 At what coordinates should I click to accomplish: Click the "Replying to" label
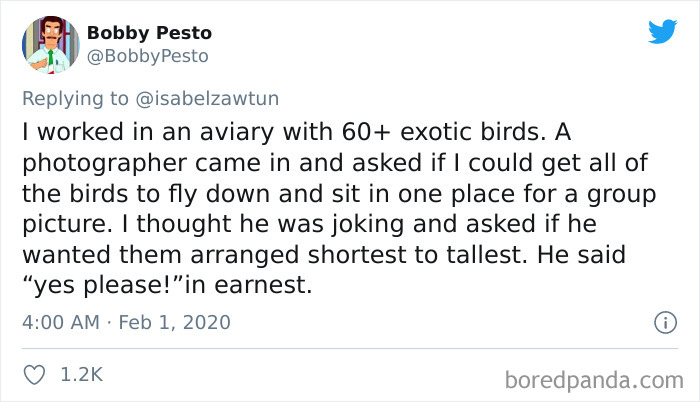click(x=73, y=97)
